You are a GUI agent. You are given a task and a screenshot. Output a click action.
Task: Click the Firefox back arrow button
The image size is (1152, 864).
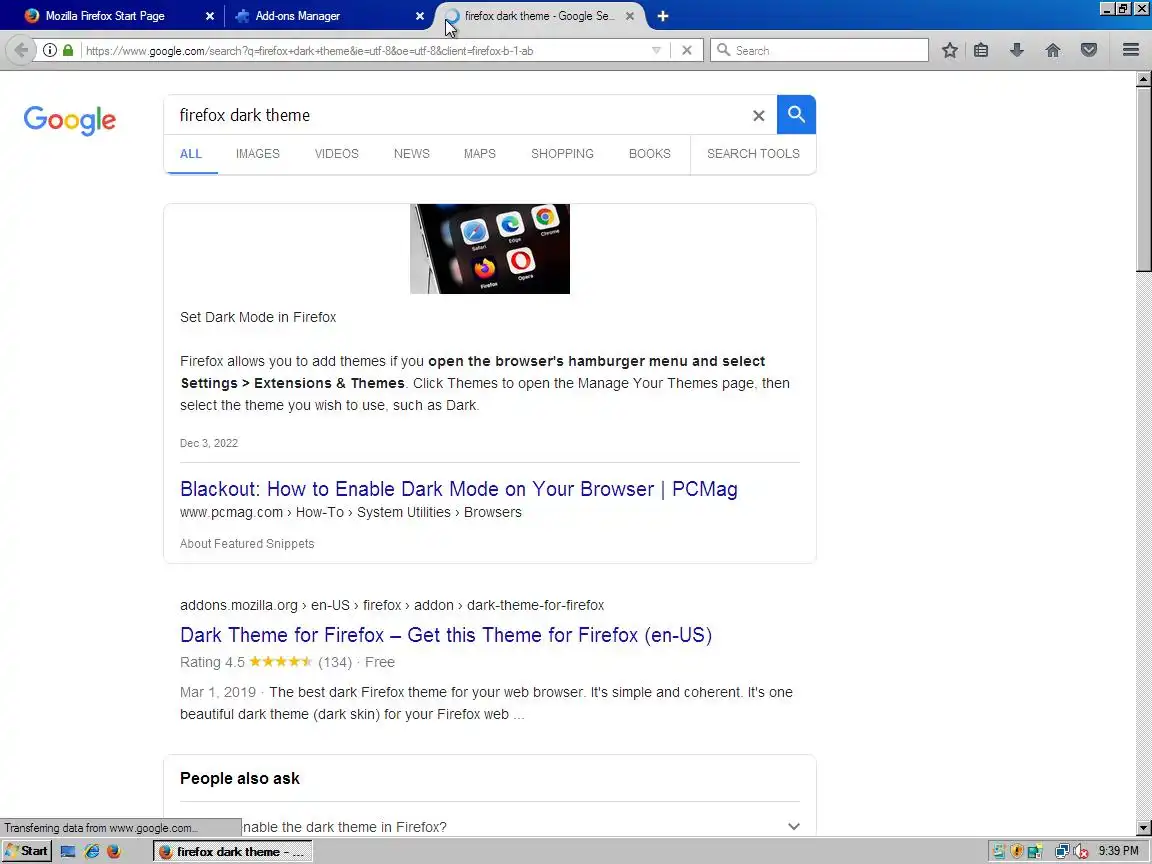coord(21,50)
